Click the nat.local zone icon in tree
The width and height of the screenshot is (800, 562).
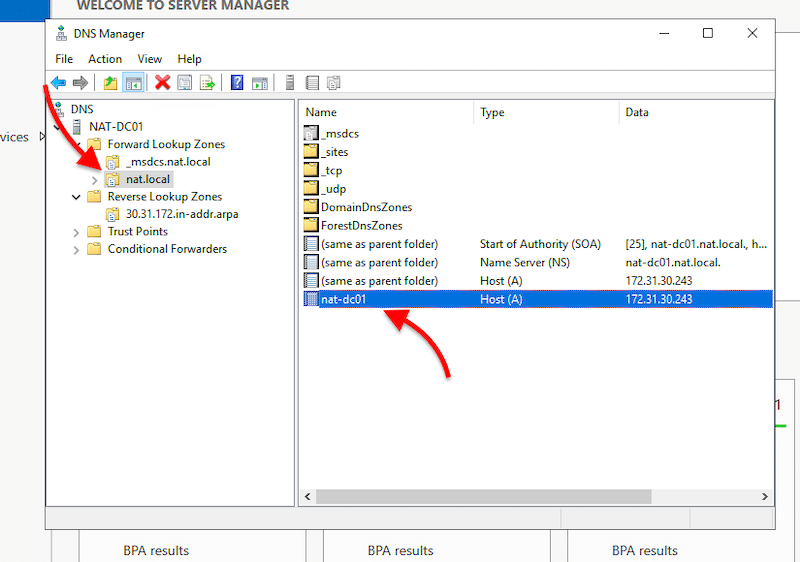112,180
